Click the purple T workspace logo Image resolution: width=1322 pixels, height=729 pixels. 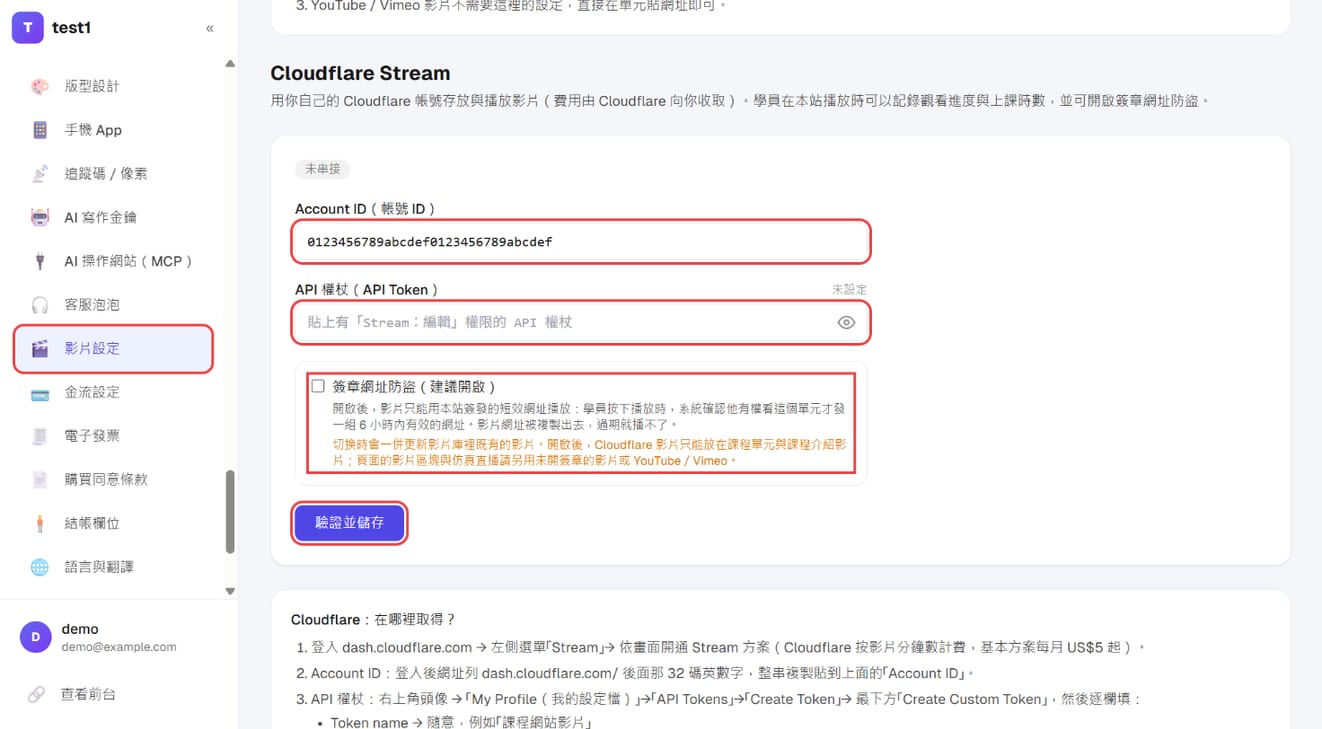coord(28,28)
